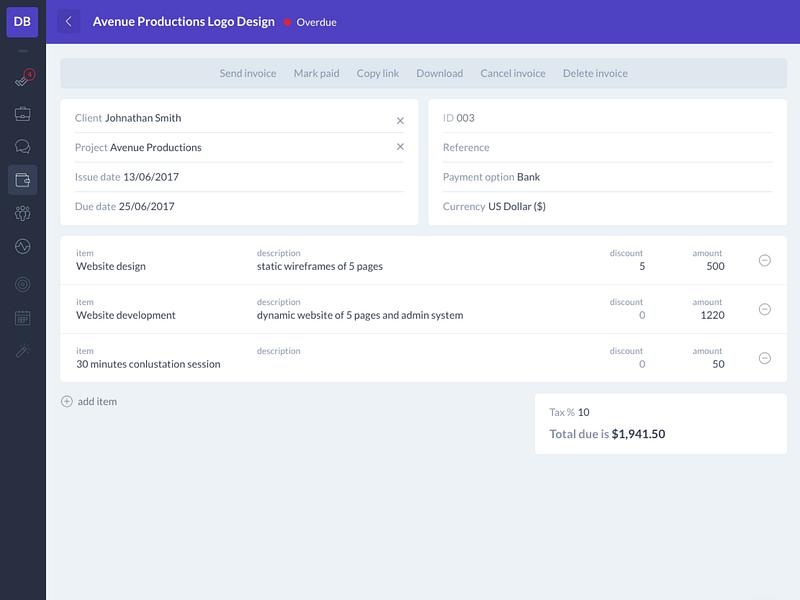
Task: Select the wallet invoices icon in sidebar
Action: 22,180
